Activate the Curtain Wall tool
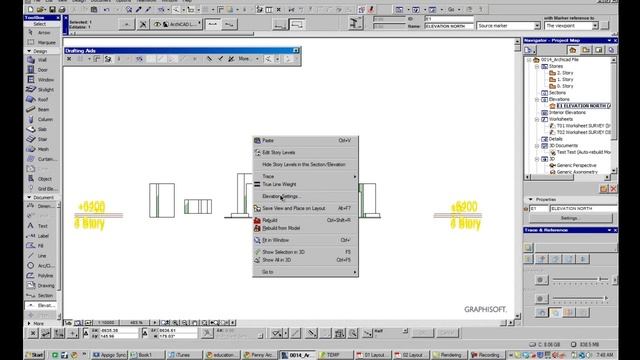Screen dimensions: 640x360 (42, 159)
